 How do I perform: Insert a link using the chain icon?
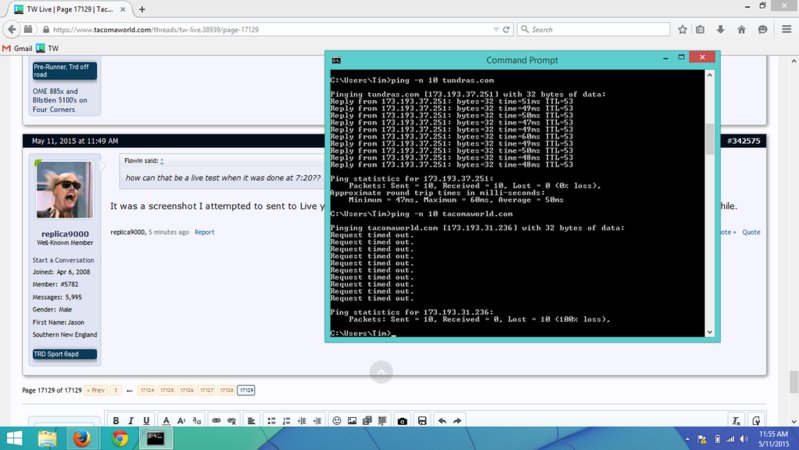pos(216,420)
